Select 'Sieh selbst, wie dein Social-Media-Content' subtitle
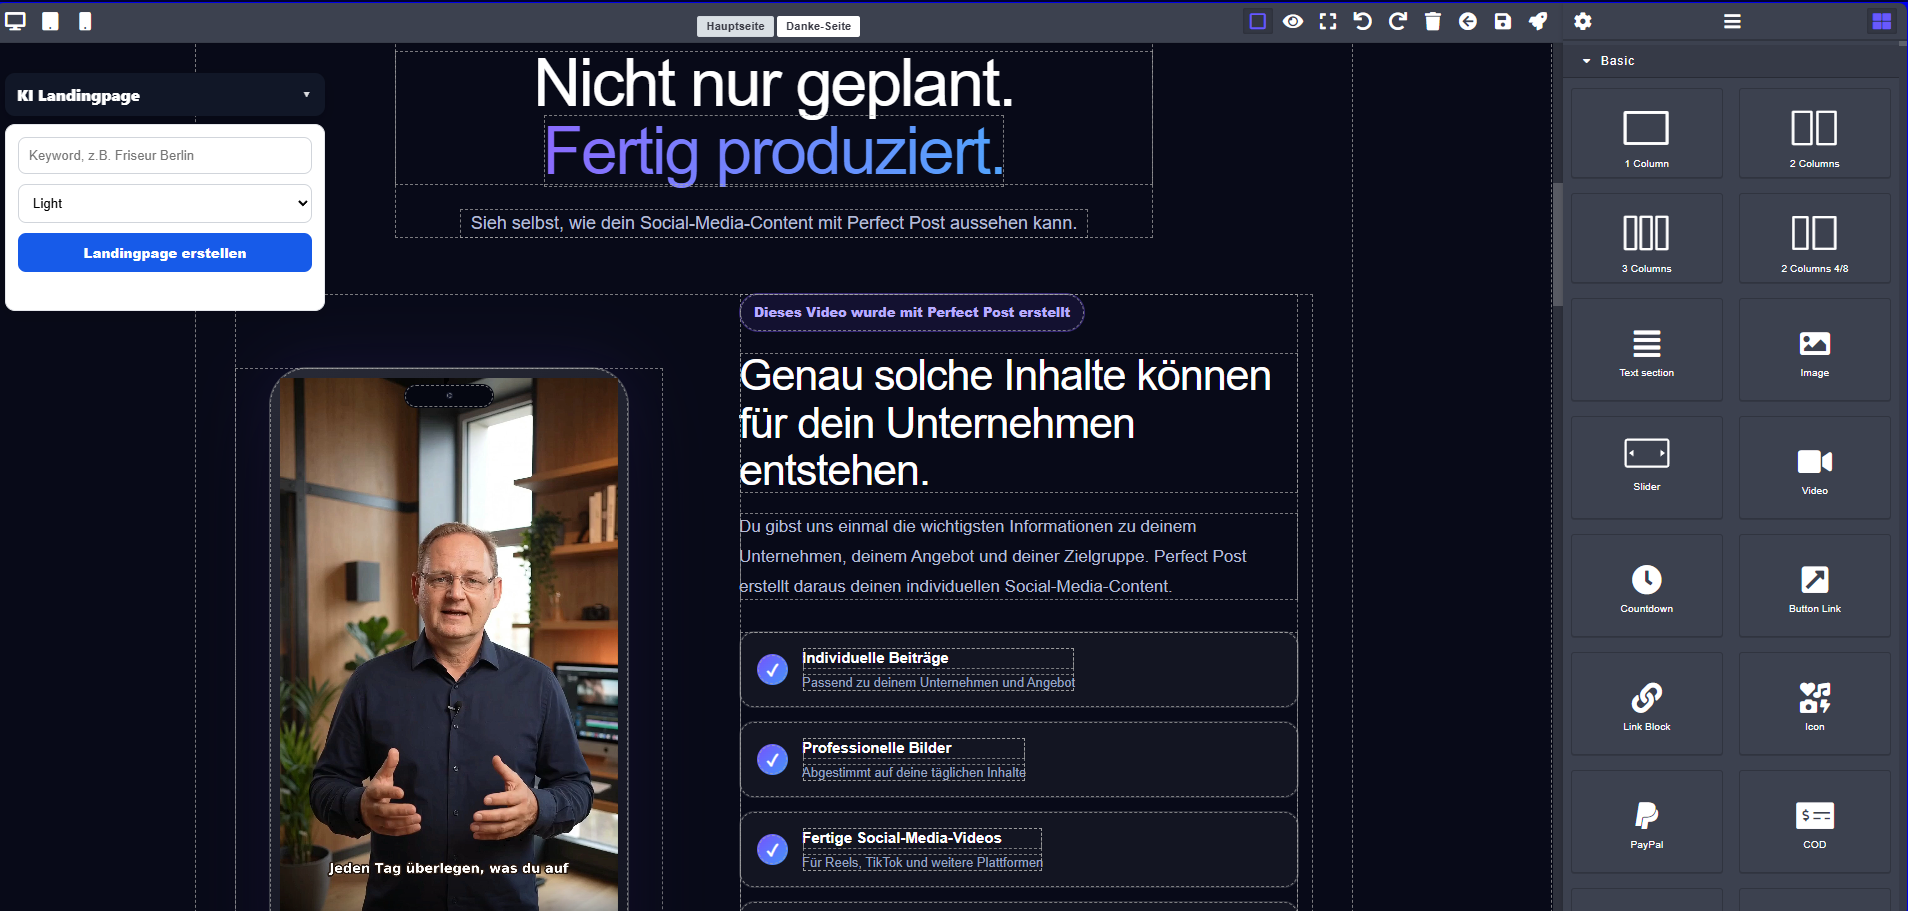 coord(774,223)
